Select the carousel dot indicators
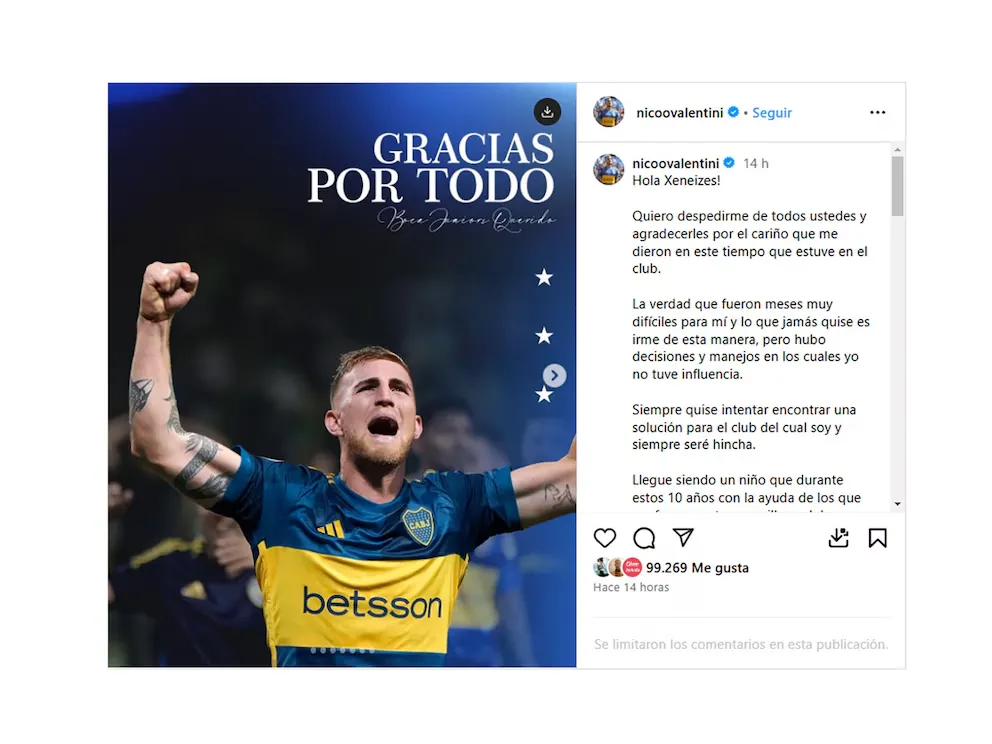Viewport: 992px width, 744px height. (x=342, y=650)
